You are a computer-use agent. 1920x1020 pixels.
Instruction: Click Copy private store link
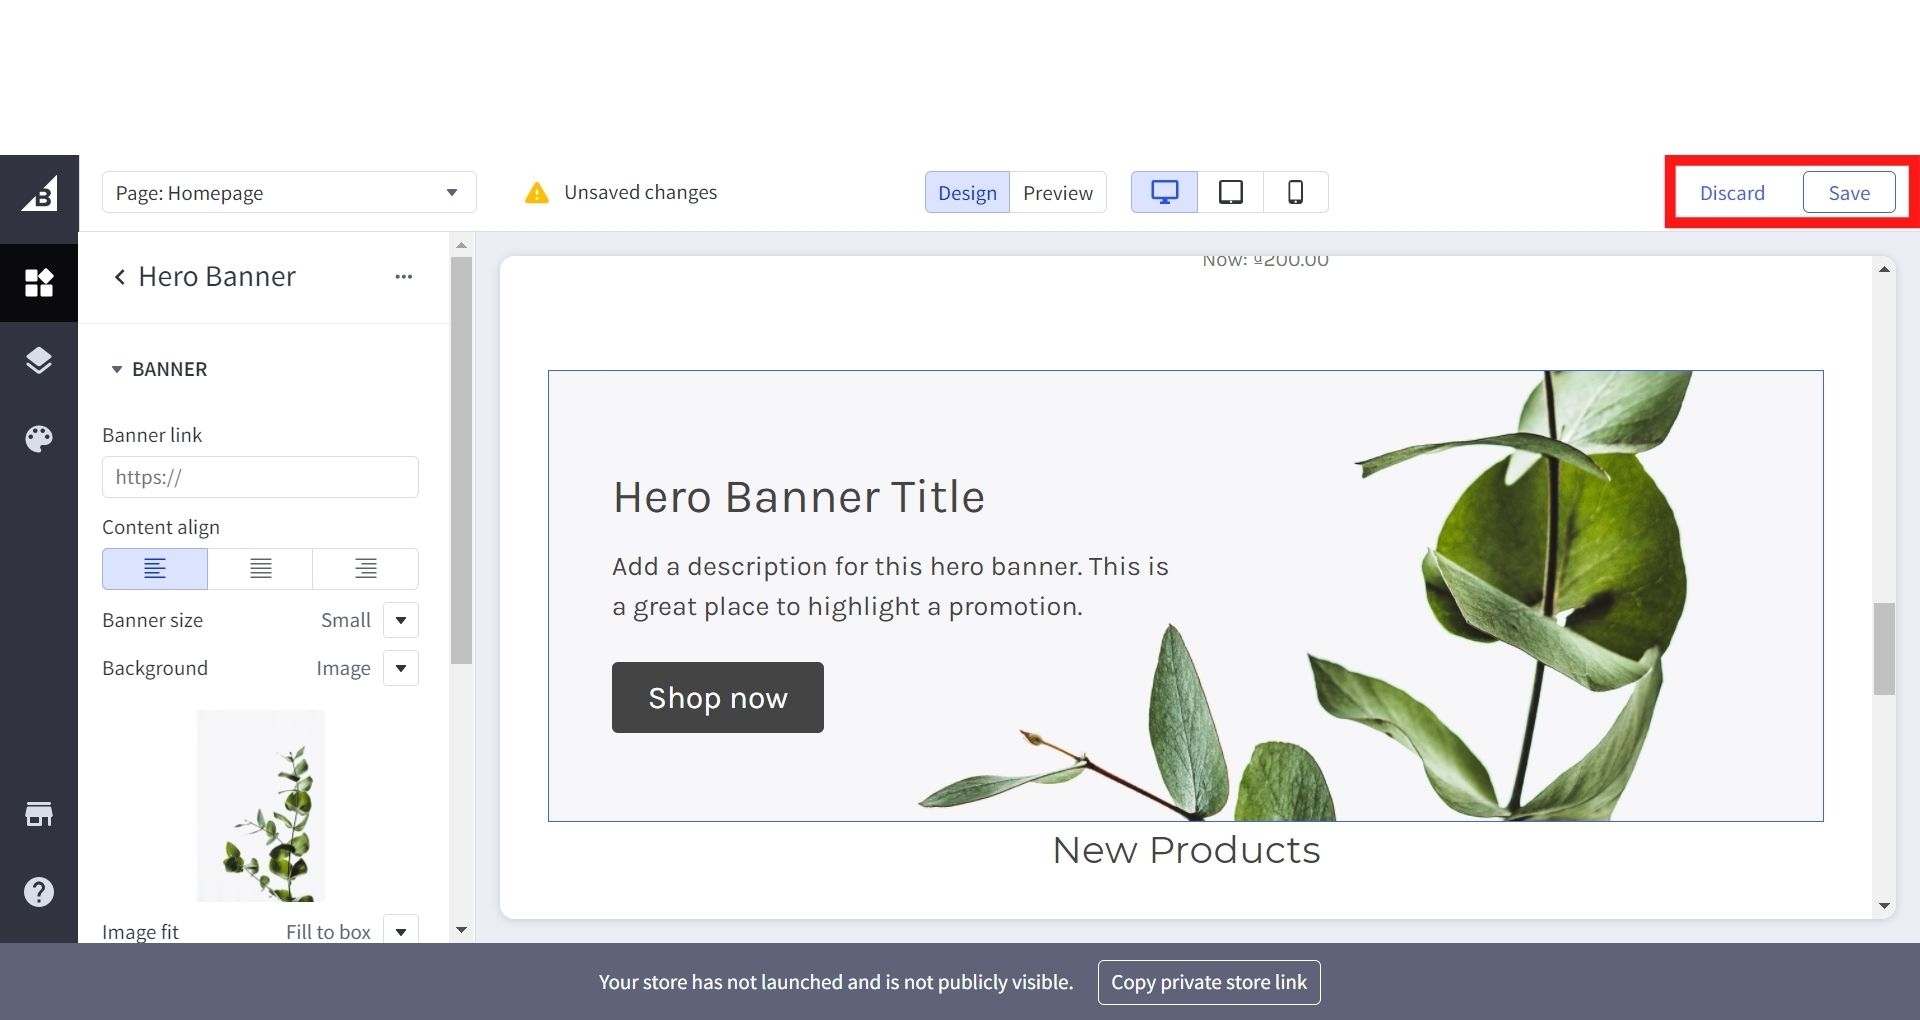pos(1208,982)
